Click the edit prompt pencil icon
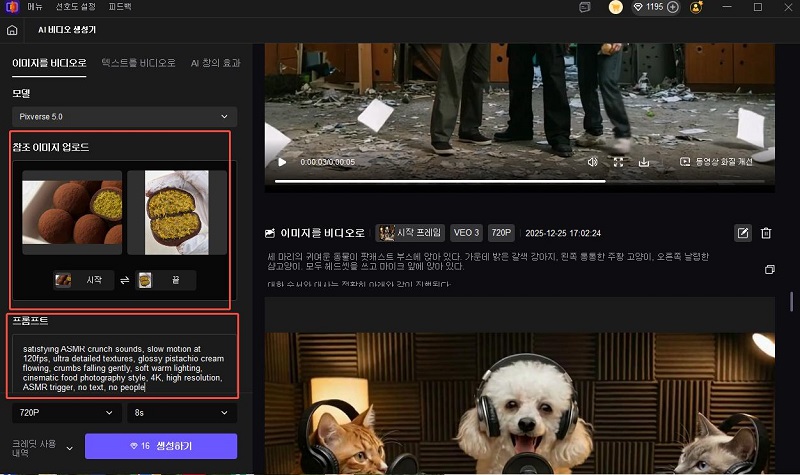The height and width of the screenshot is (475, 800). point(743,233)
